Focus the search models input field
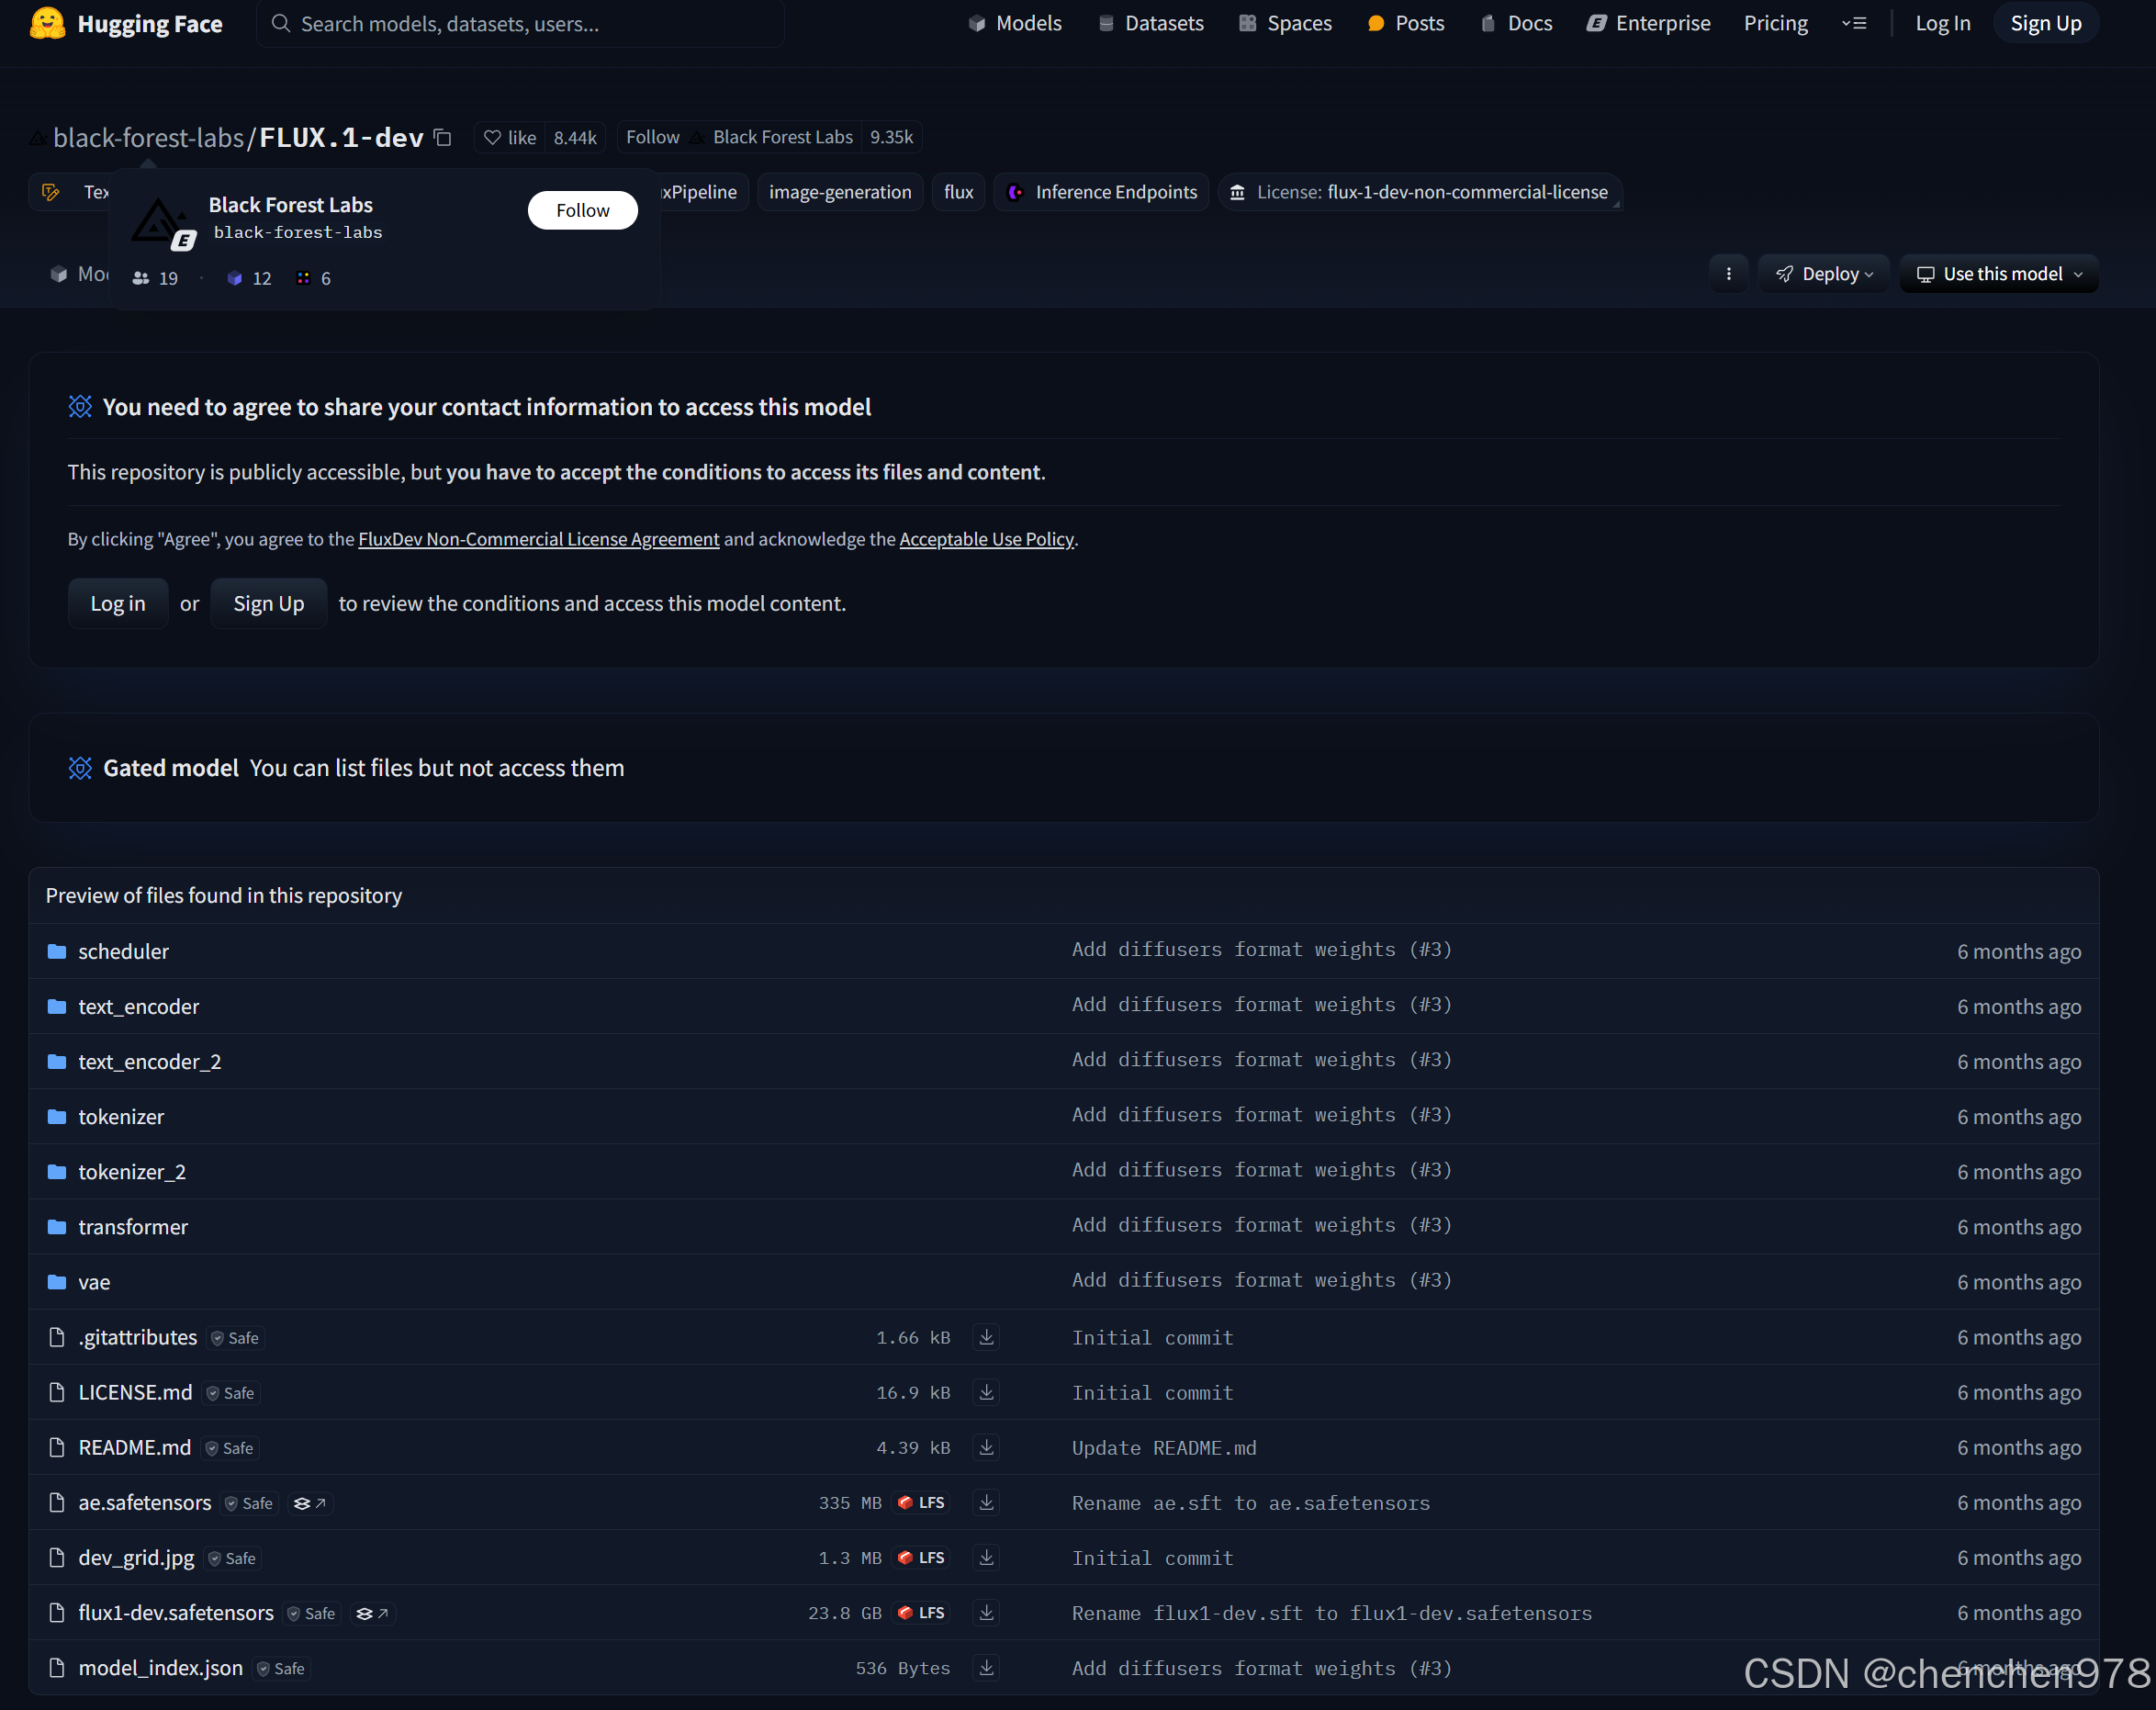2156x1710 pixels. (x=520, y=23)
